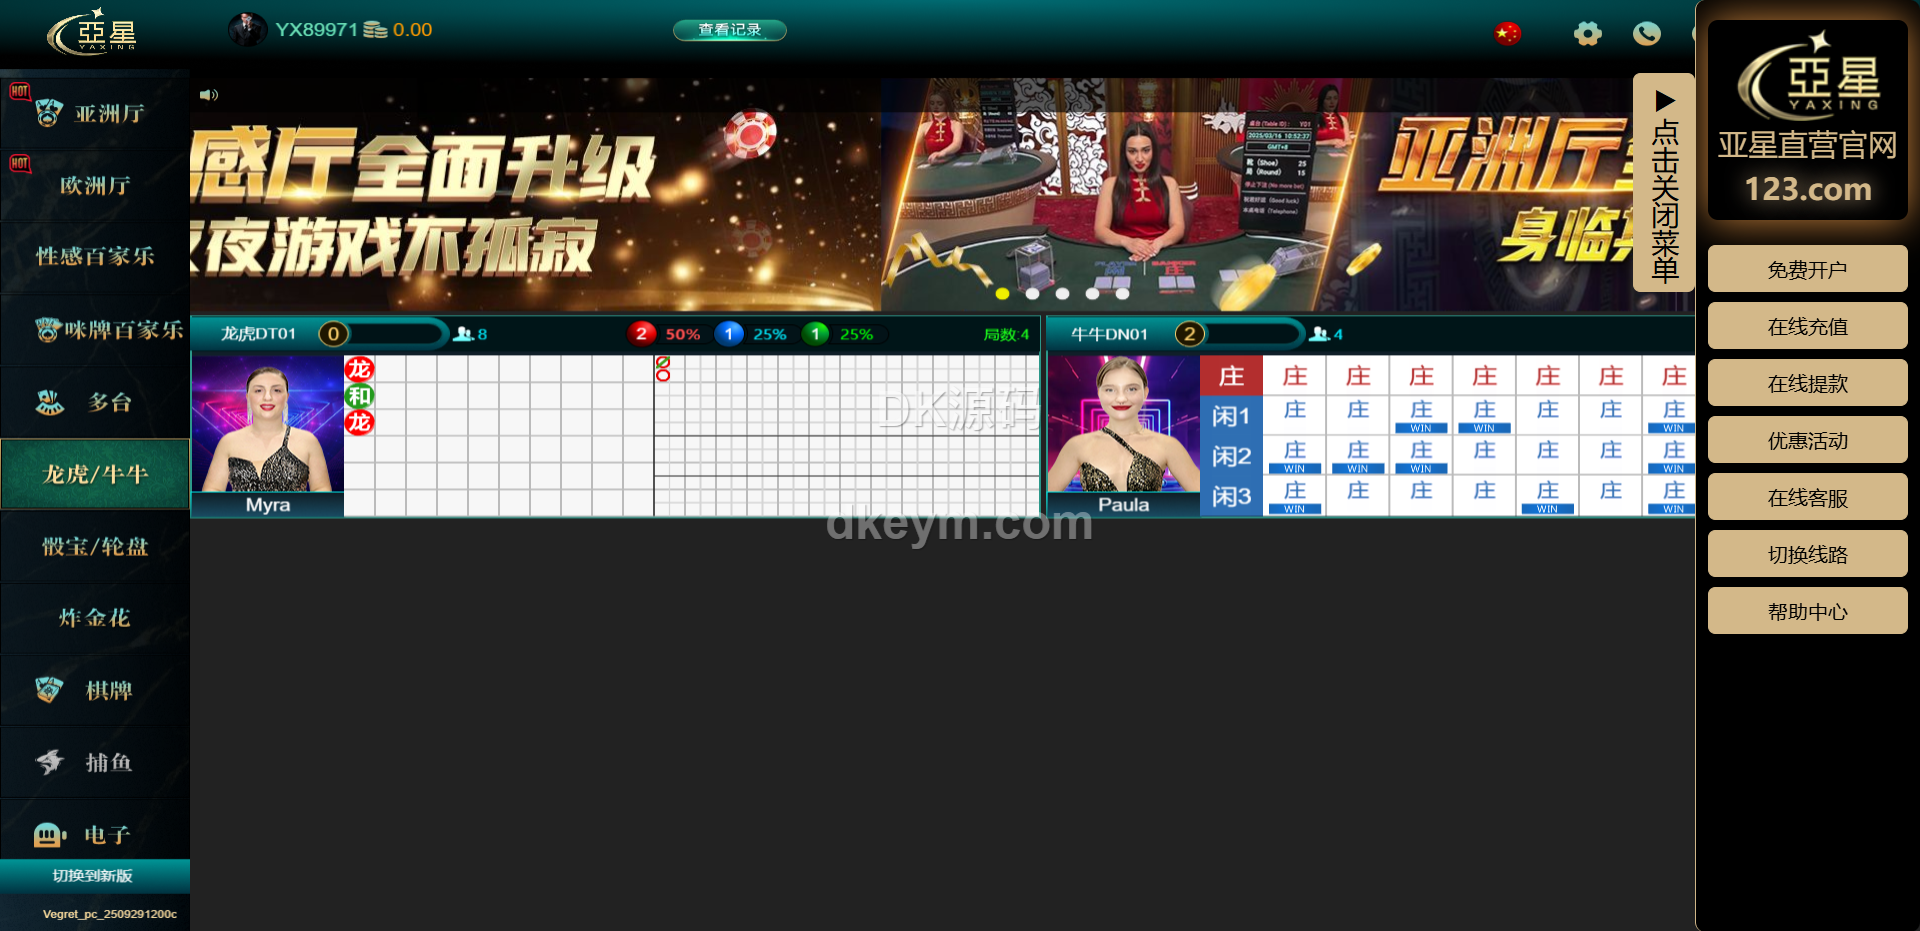Click the 在线充值 button
This screenshot has width=1920, height=931.
[x=1807, y=326]
